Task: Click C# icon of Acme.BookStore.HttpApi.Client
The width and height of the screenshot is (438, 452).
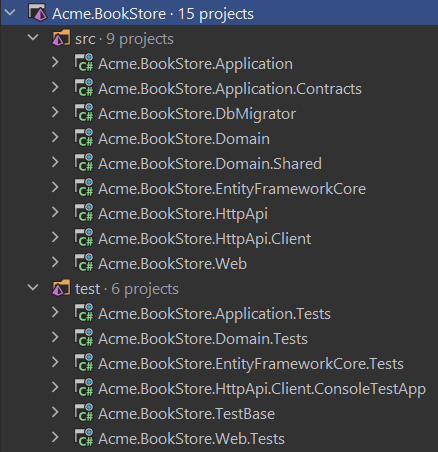Action: tap(84, 238)
